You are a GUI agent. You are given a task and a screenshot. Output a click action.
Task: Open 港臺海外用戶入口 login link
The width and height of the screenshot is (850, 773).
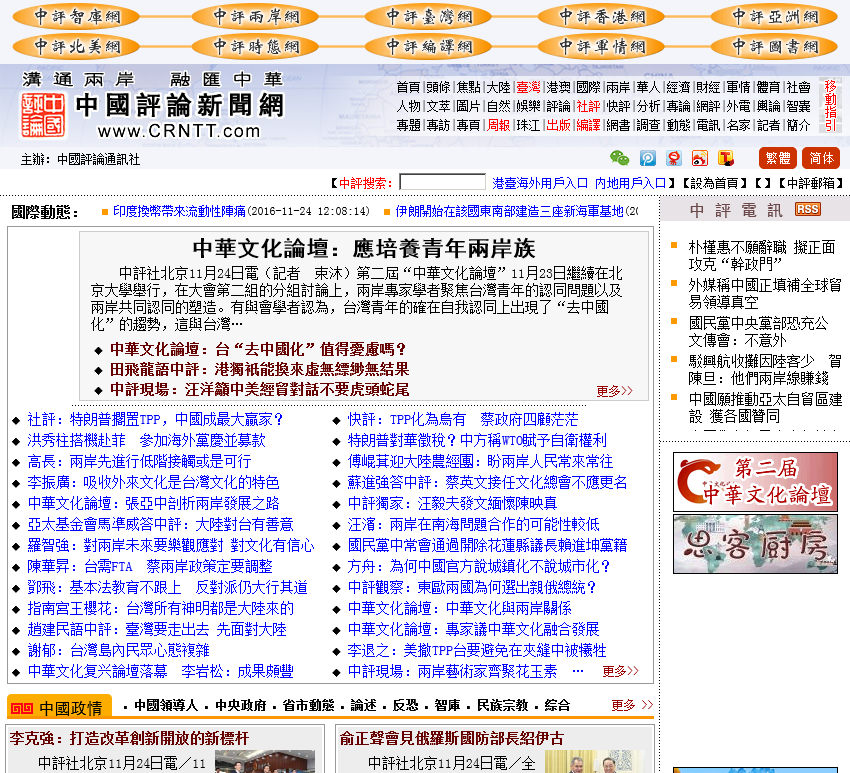tap(540, 183)
